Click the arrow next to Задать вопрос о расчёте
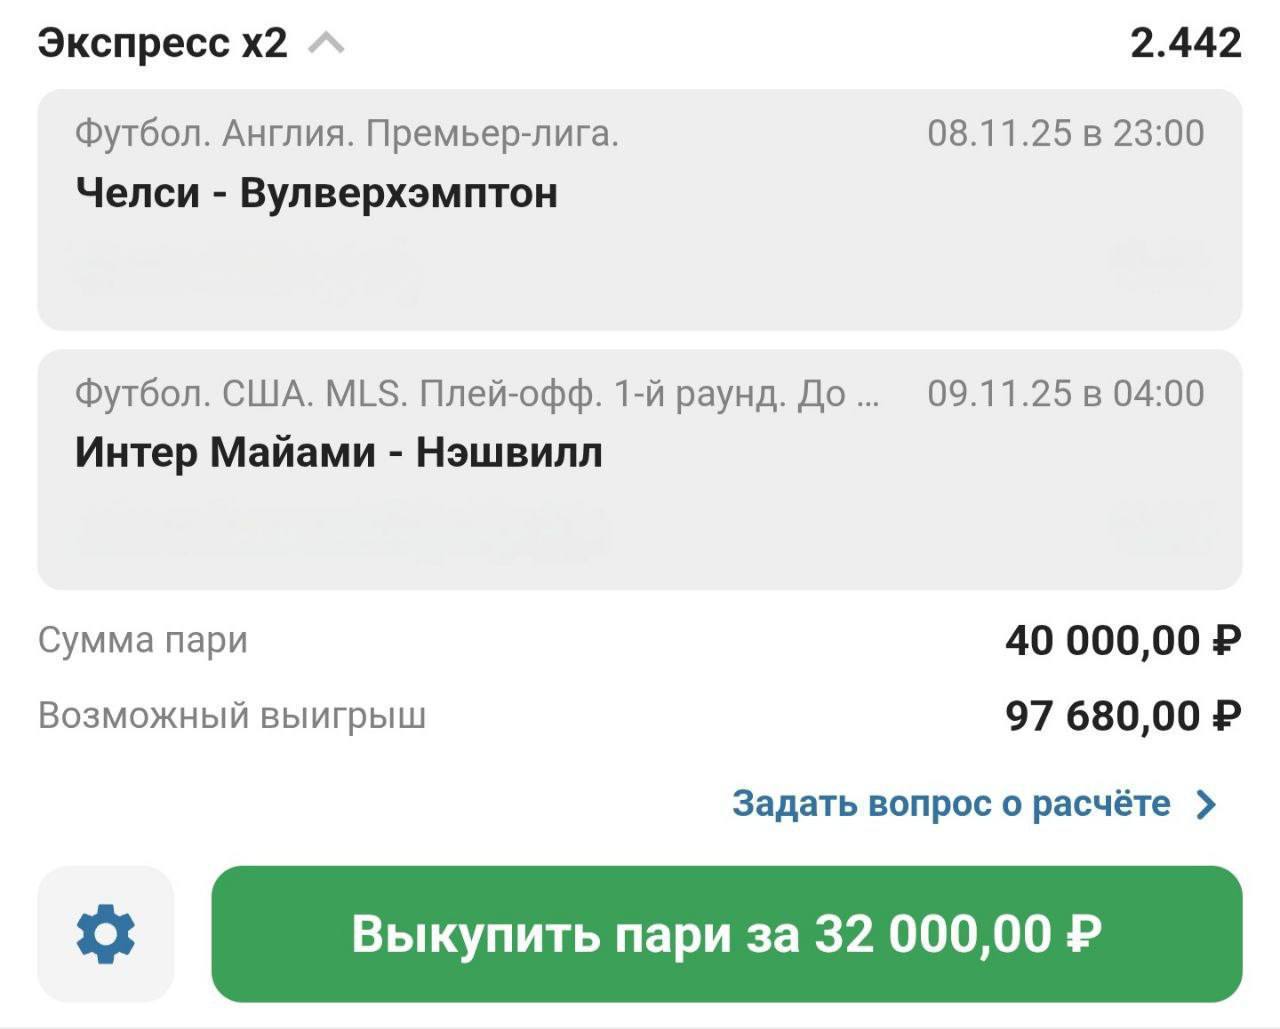 coord(1207,805)
